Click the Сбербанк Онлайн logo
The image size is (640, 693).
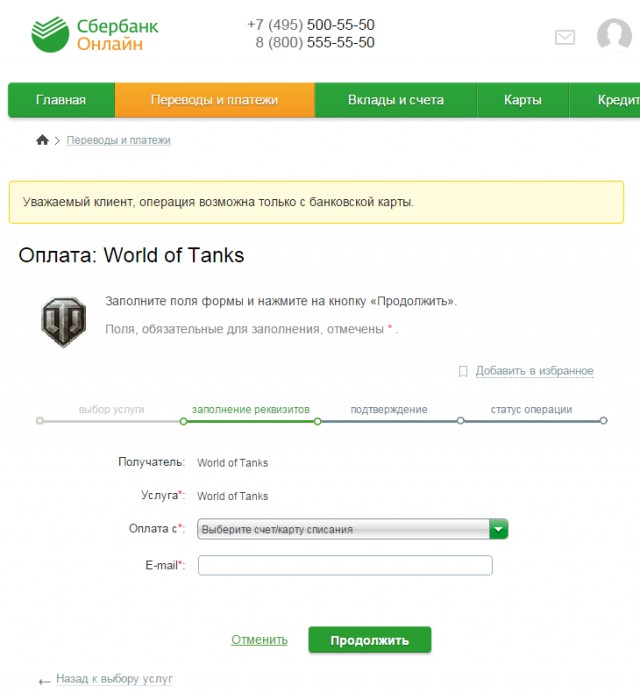click(x=95, y=34)
